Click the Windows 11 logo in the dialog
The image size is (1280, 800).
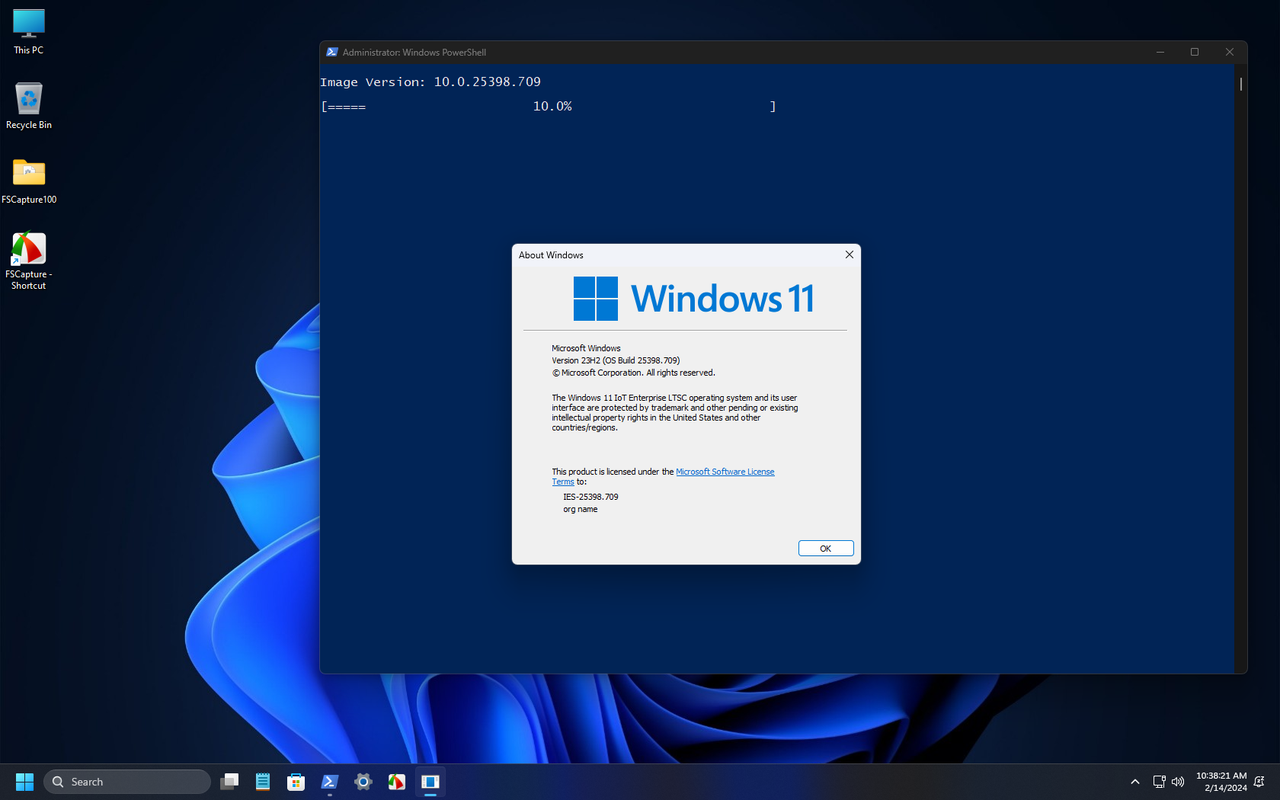tap(694, 298)
